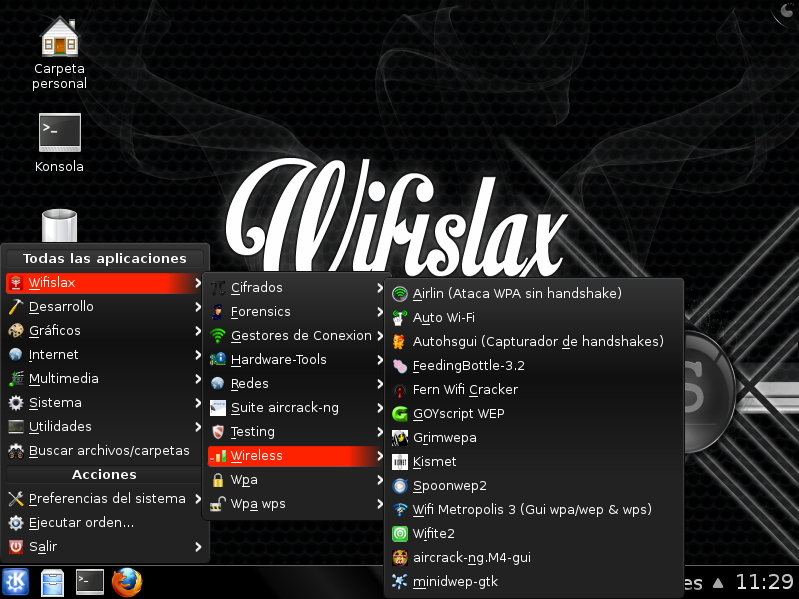Launch terminal from the taskbar
The height and width of the screenshot is (599, 799).
pyautogui.click(x=90, y=582)
